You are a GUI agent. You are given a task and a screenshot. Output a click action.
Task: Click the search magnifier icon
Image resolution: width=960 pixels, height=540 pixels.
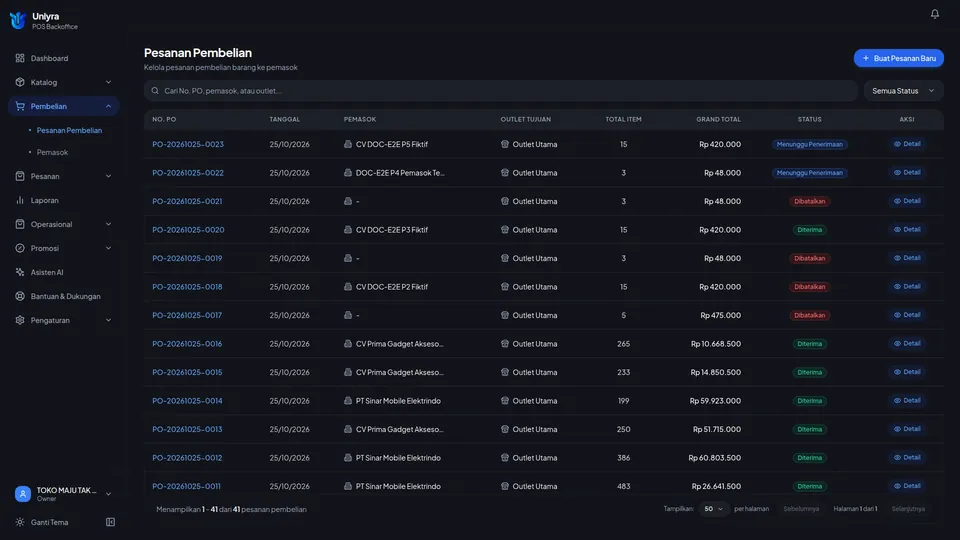(155, 91)
